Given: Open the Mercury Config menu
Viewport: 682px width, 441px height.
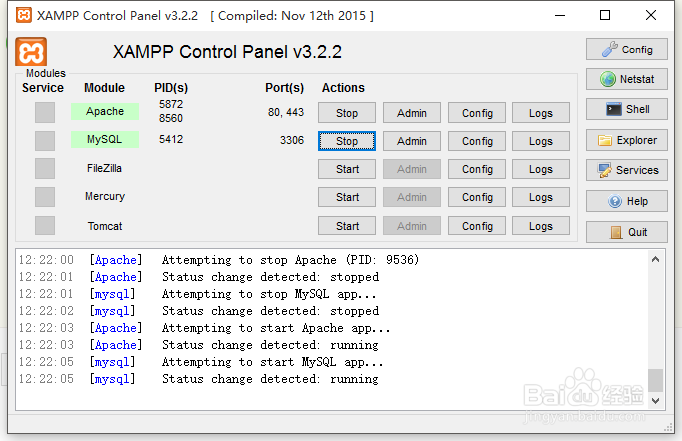Looking at the screenshot, I should 477,197.
